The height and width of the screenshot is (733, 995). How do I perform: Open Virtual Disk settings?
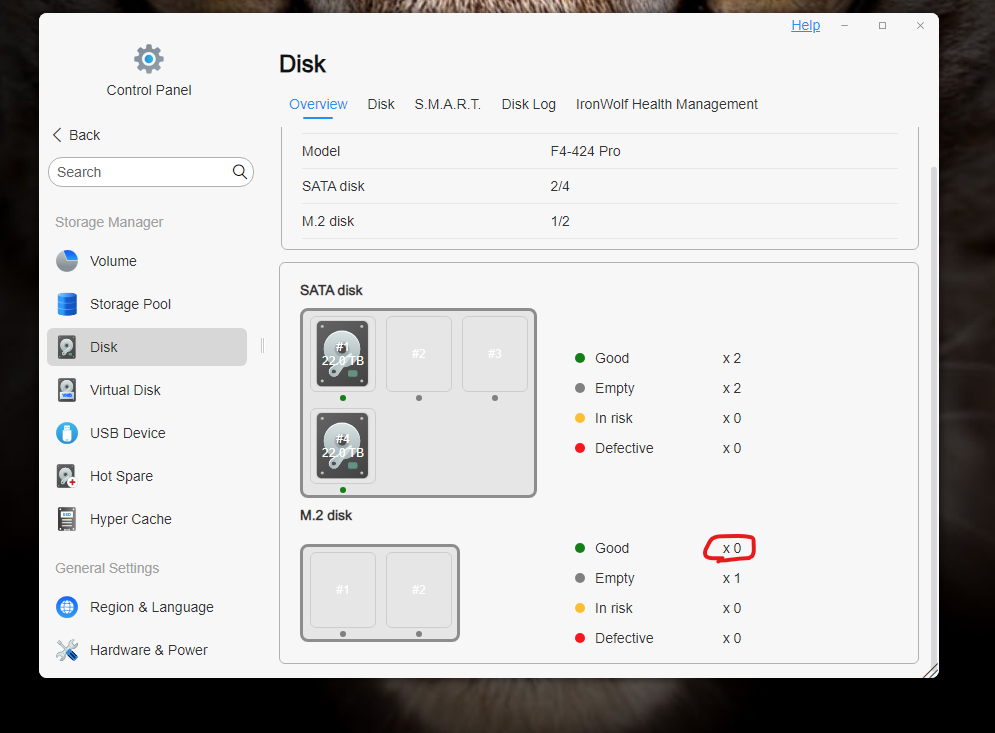pos(147,390)
